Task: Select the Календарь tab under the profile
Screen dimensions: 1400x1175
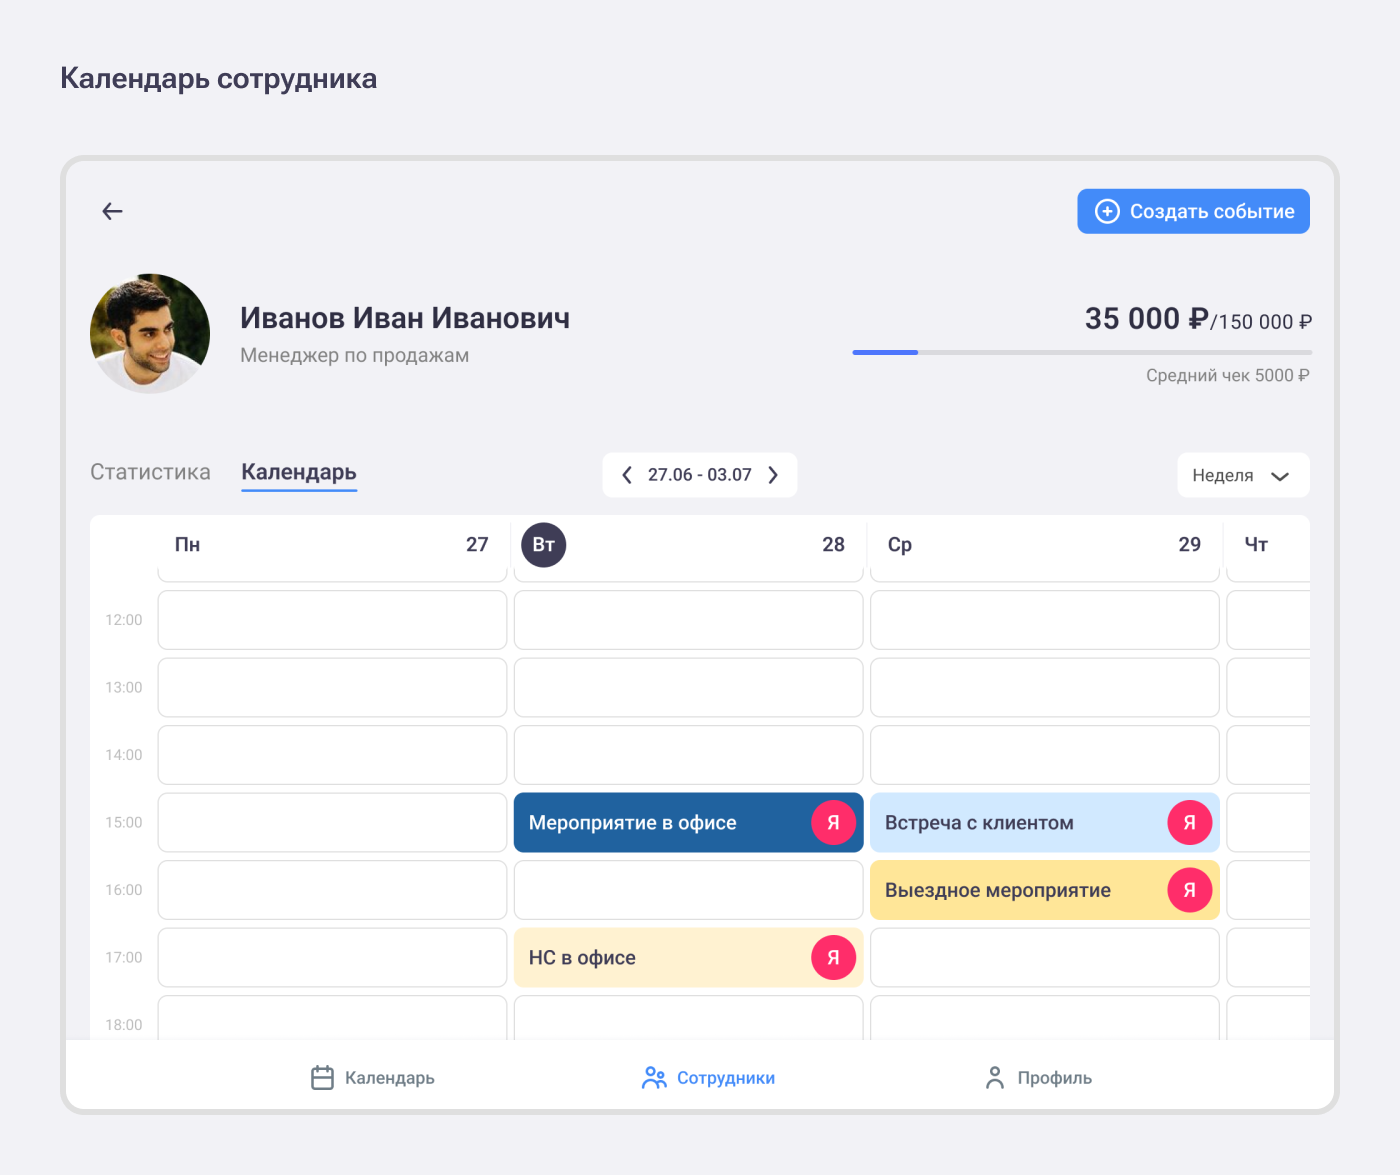Action: tap(299, 472)
